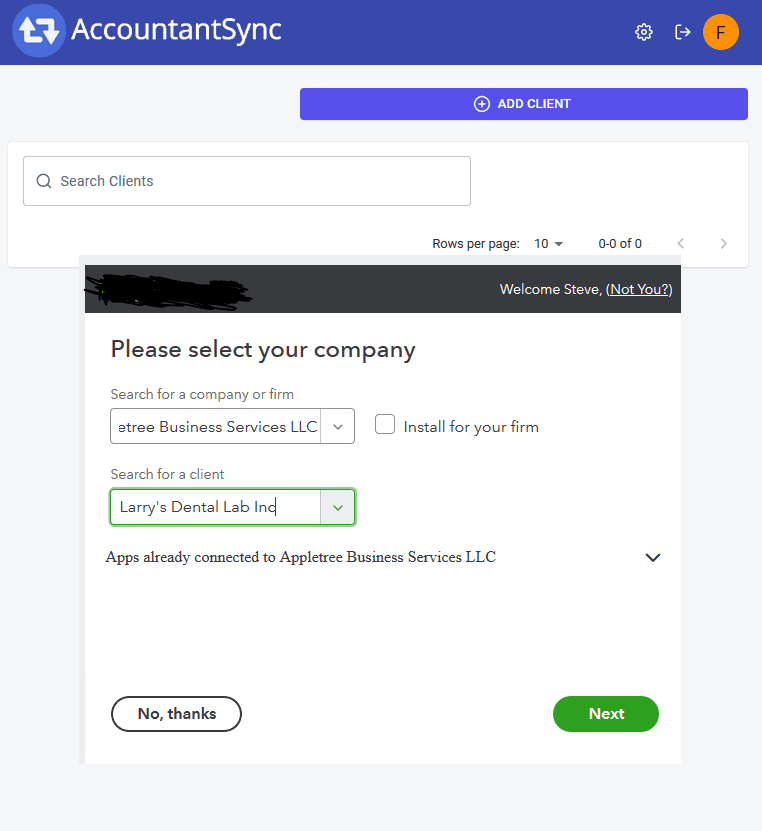The width and height of the screenshot is (762, 831).
Task: Click the No, thanks button
Action: click(176, 713)
